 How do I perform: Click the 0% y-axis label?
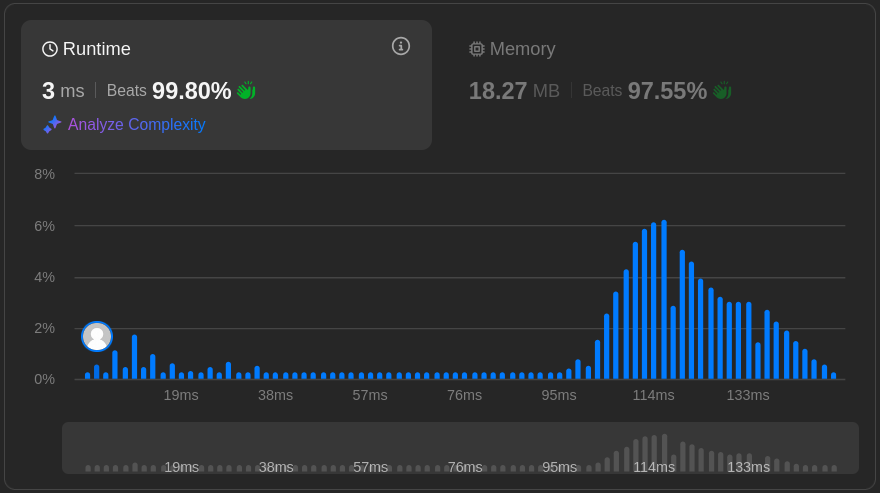coord(44,380)
